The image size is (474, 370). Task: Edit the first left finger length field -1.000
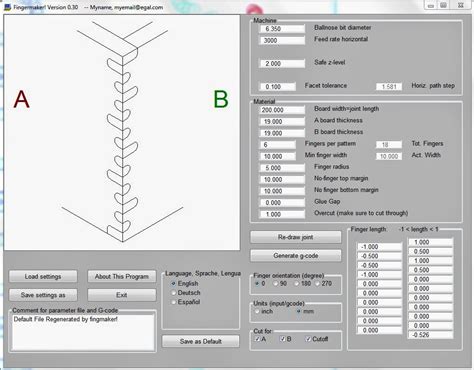coord(380,247)
